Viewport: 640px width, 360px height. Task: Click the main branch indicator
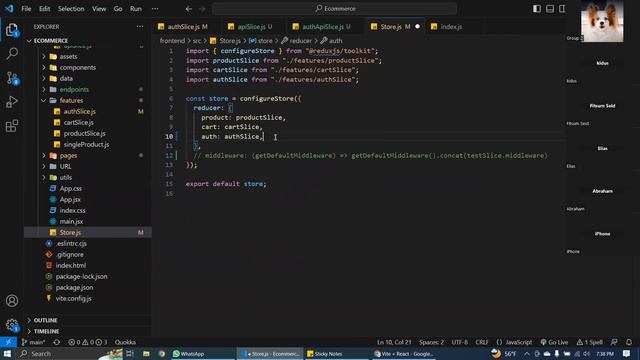[x=33, y=342]
